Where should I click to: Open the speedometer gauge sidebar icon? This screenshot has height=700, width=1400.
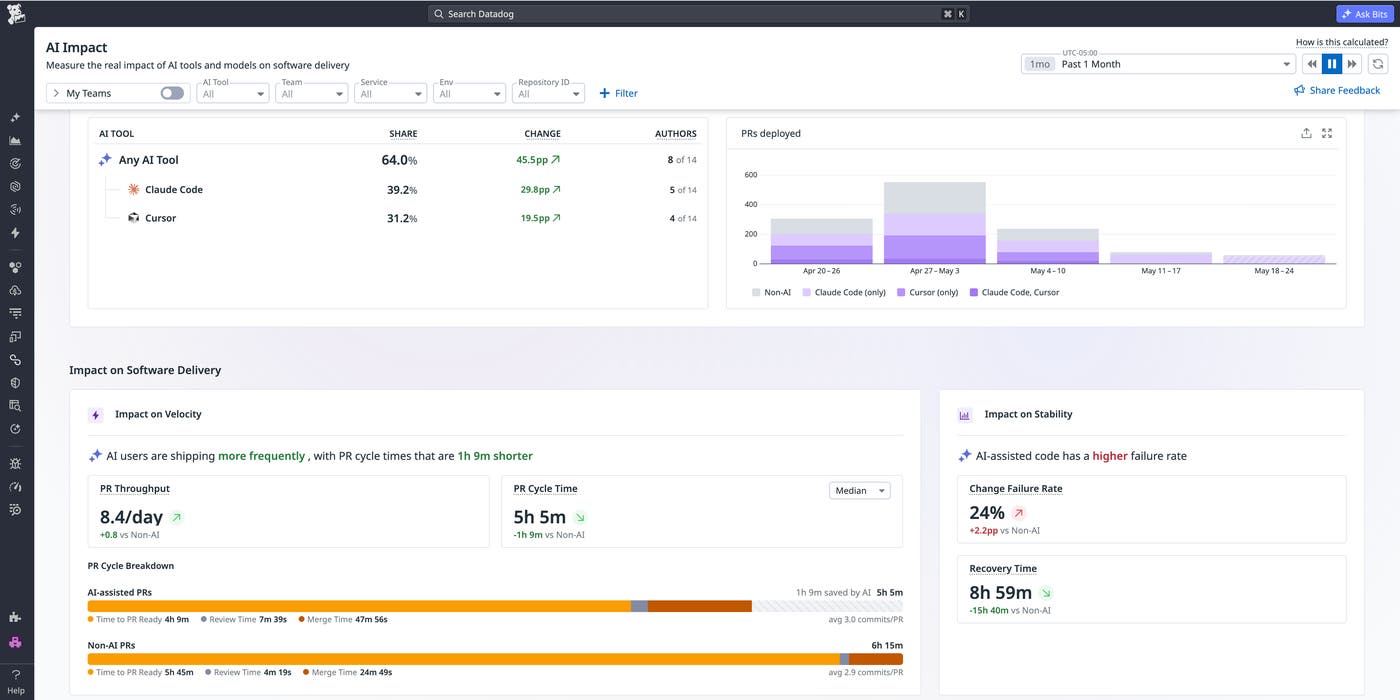point(15,487)
